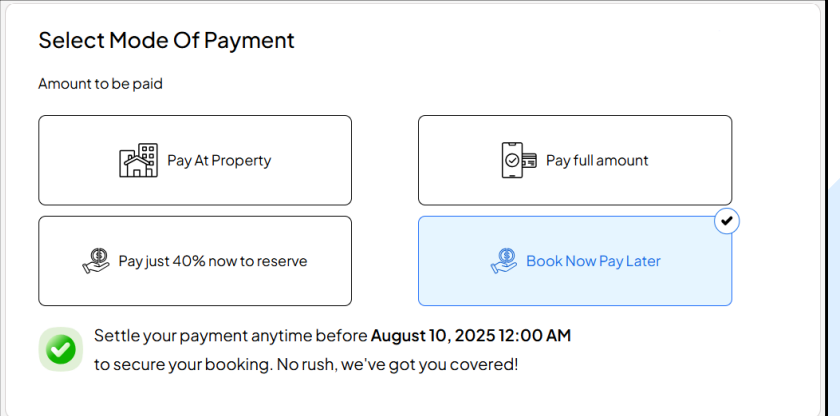
Task: Click the "Amount to be paid" text
Action: [x=100, y=84]
